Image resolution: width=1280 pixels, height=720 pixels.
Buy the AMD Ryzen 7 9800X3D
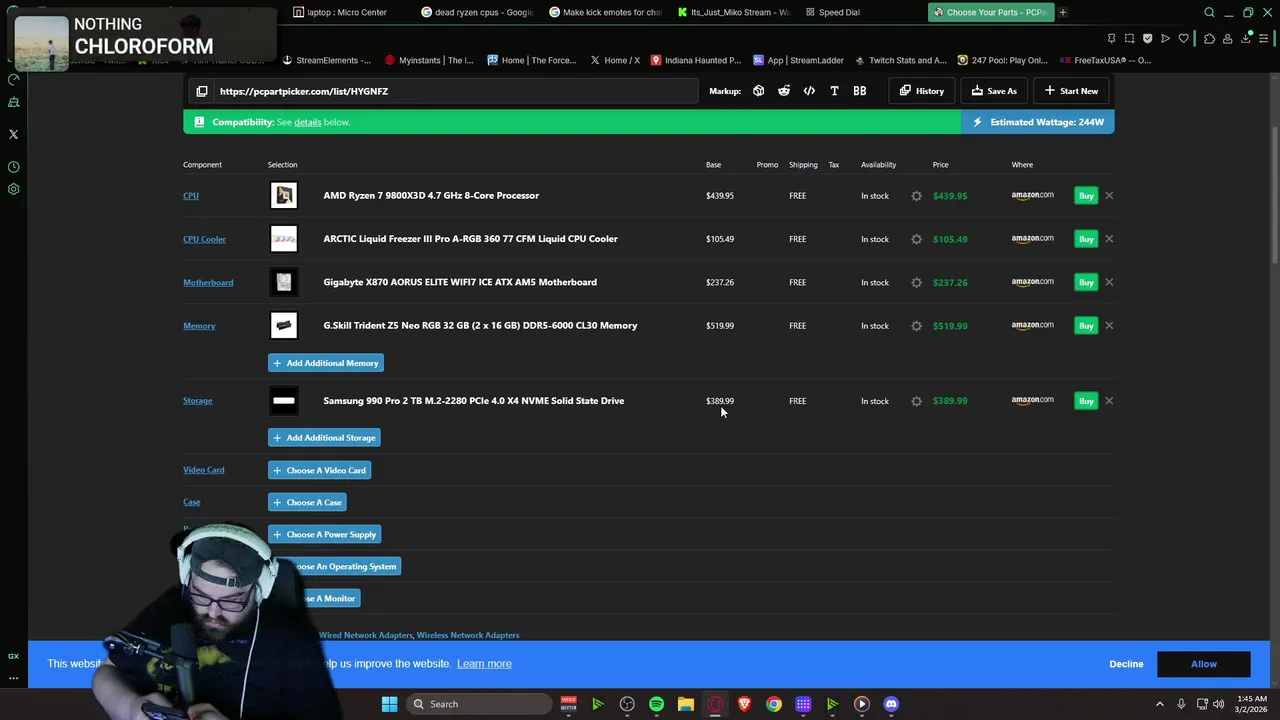coord(1086,196)
